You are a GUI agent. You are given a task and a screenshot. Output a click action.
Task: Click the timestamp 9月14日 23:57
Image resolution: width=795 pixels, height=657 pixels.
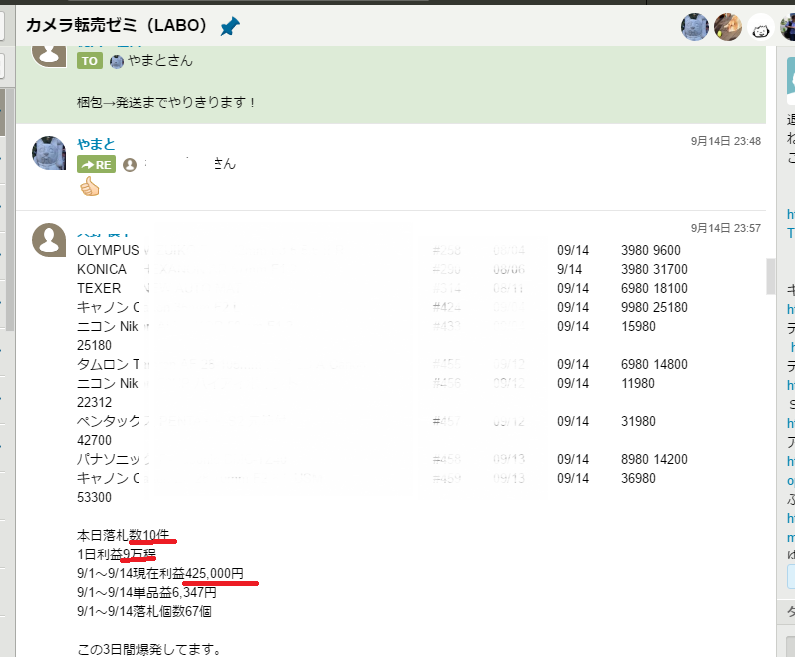pos(726,228)
